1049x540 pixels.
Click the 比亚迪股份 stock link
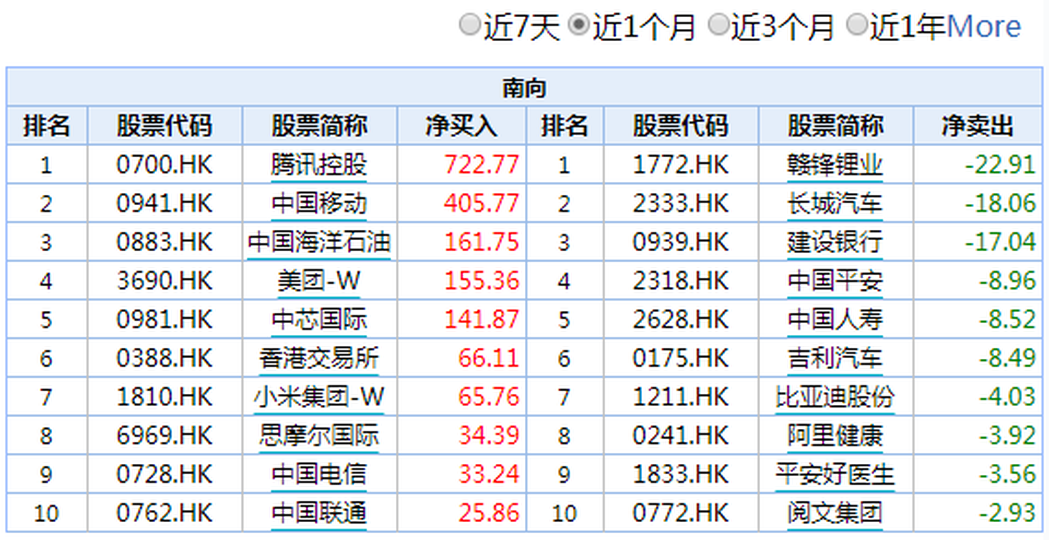[x=835, y=398]
